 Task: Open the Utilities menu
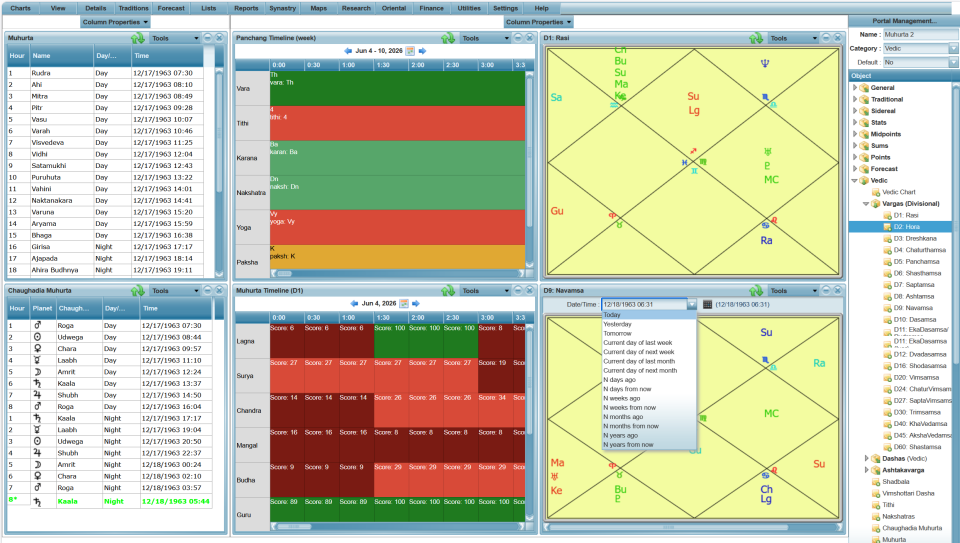coord(469,8)
